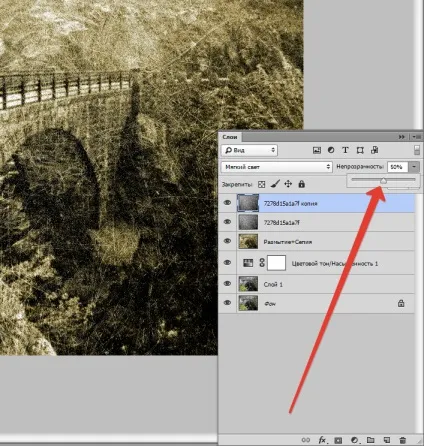This screenshot has width=424, height=446.
Task: Select the Слои panel tab
Action: 230,137
